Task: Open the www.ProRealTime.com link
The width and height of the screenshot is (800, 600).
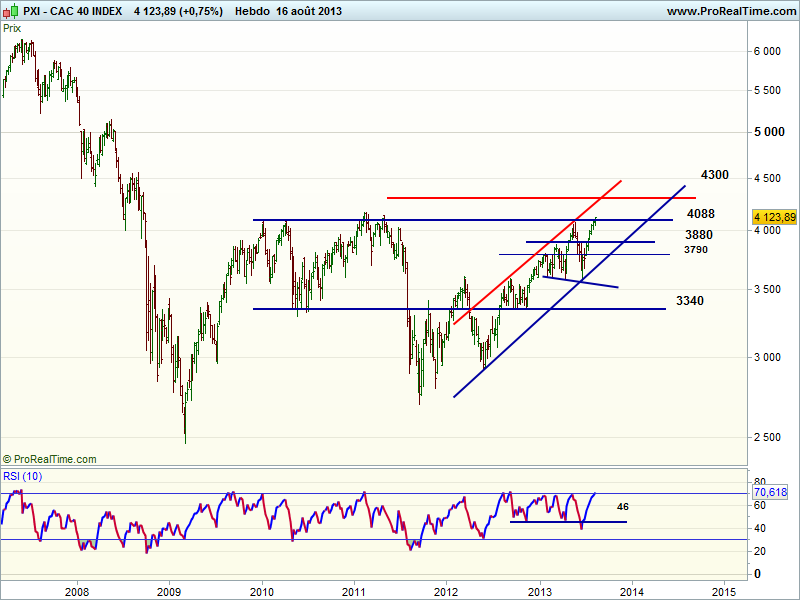Action: (730, 11)
